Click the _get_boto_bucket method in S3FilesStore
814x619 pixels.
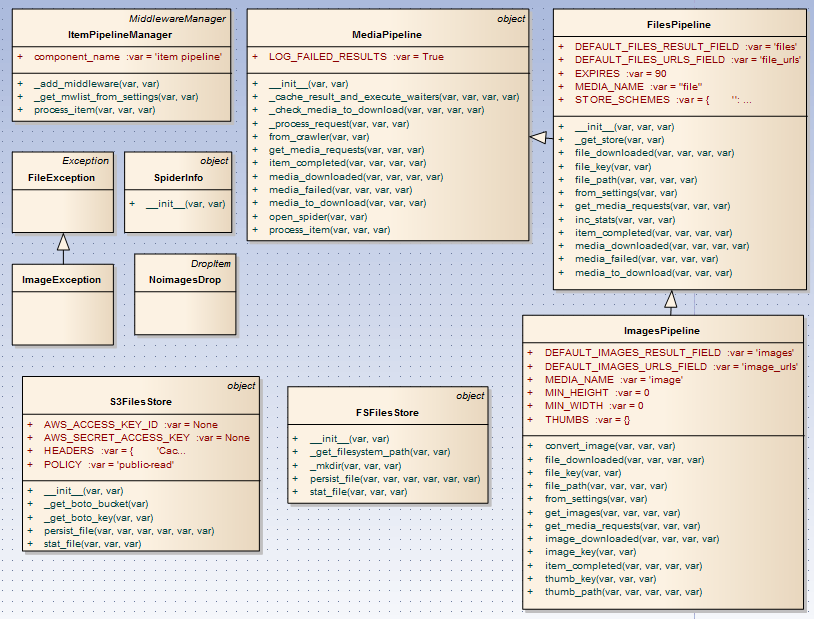pos(96,504)
